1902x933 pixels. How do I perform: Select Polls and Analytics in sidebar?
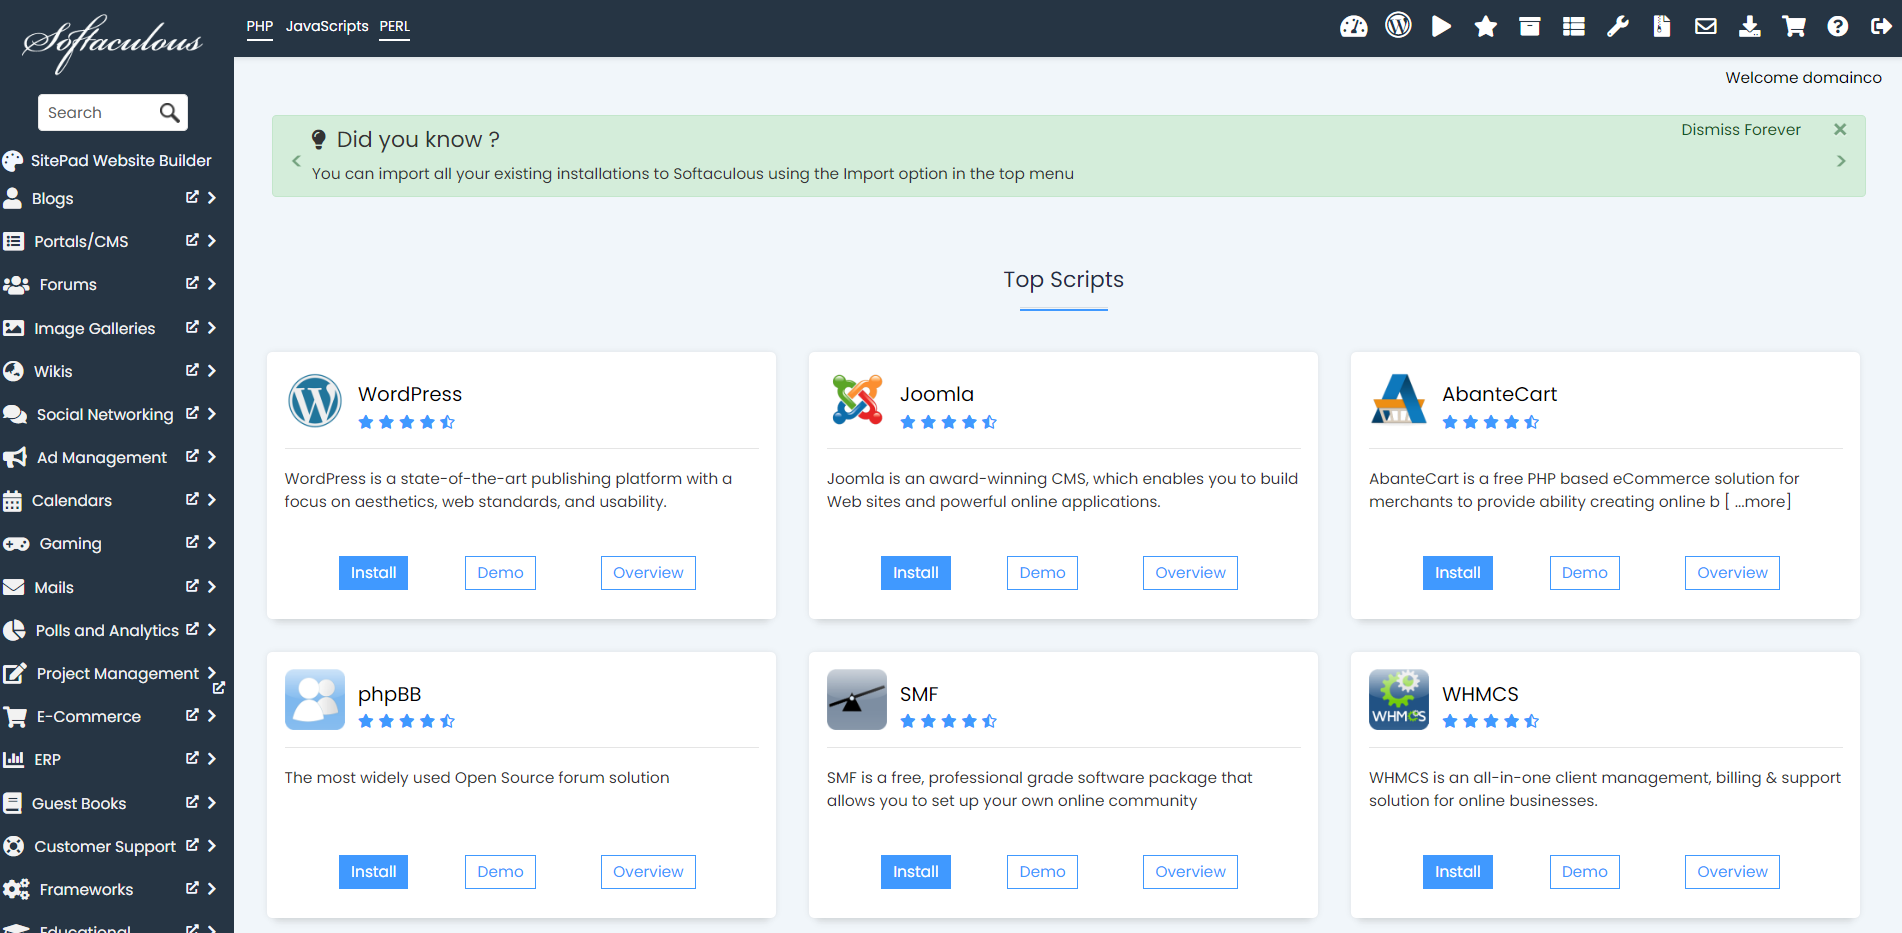pos(106,630)
